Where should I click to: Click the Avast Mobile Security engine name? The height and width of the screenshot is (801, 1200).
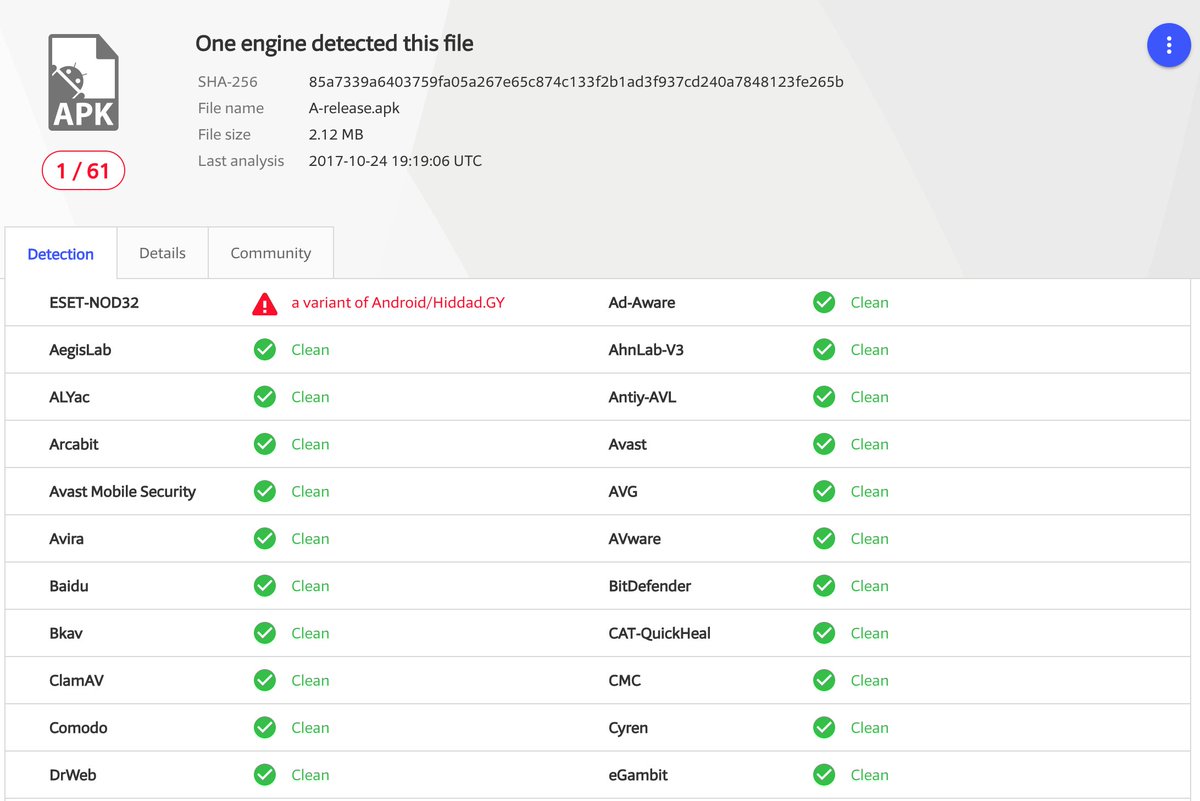click(x=123, y=492)
